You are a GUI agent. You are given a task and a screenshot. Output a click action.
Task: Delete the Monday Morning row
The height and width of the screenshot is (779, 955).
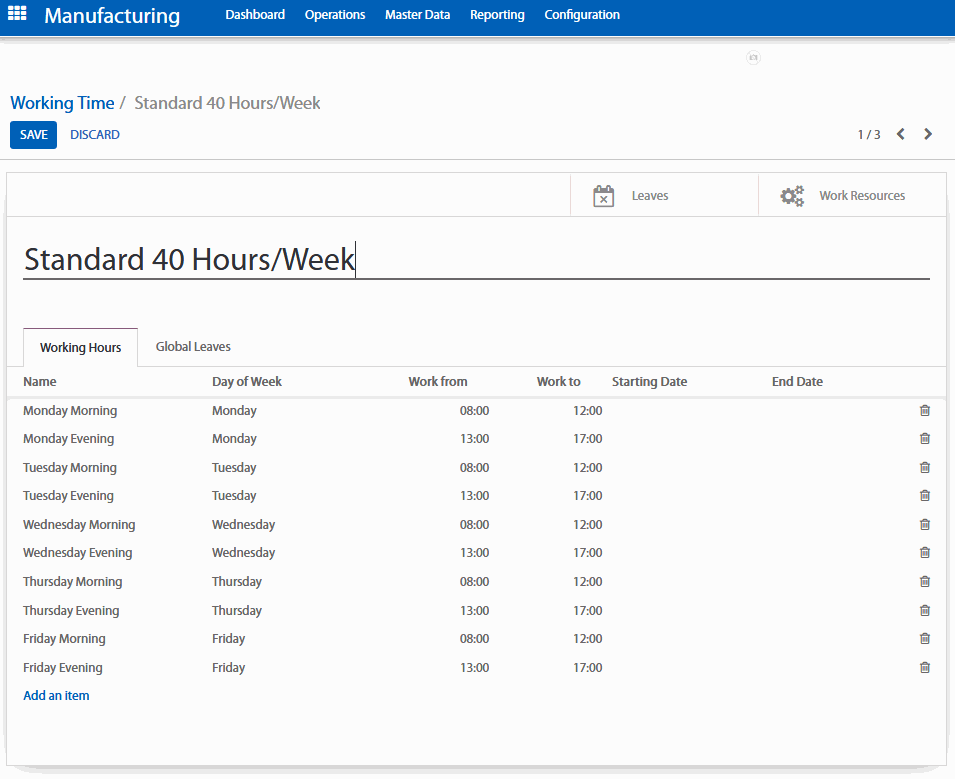click(x=924, y=411)
